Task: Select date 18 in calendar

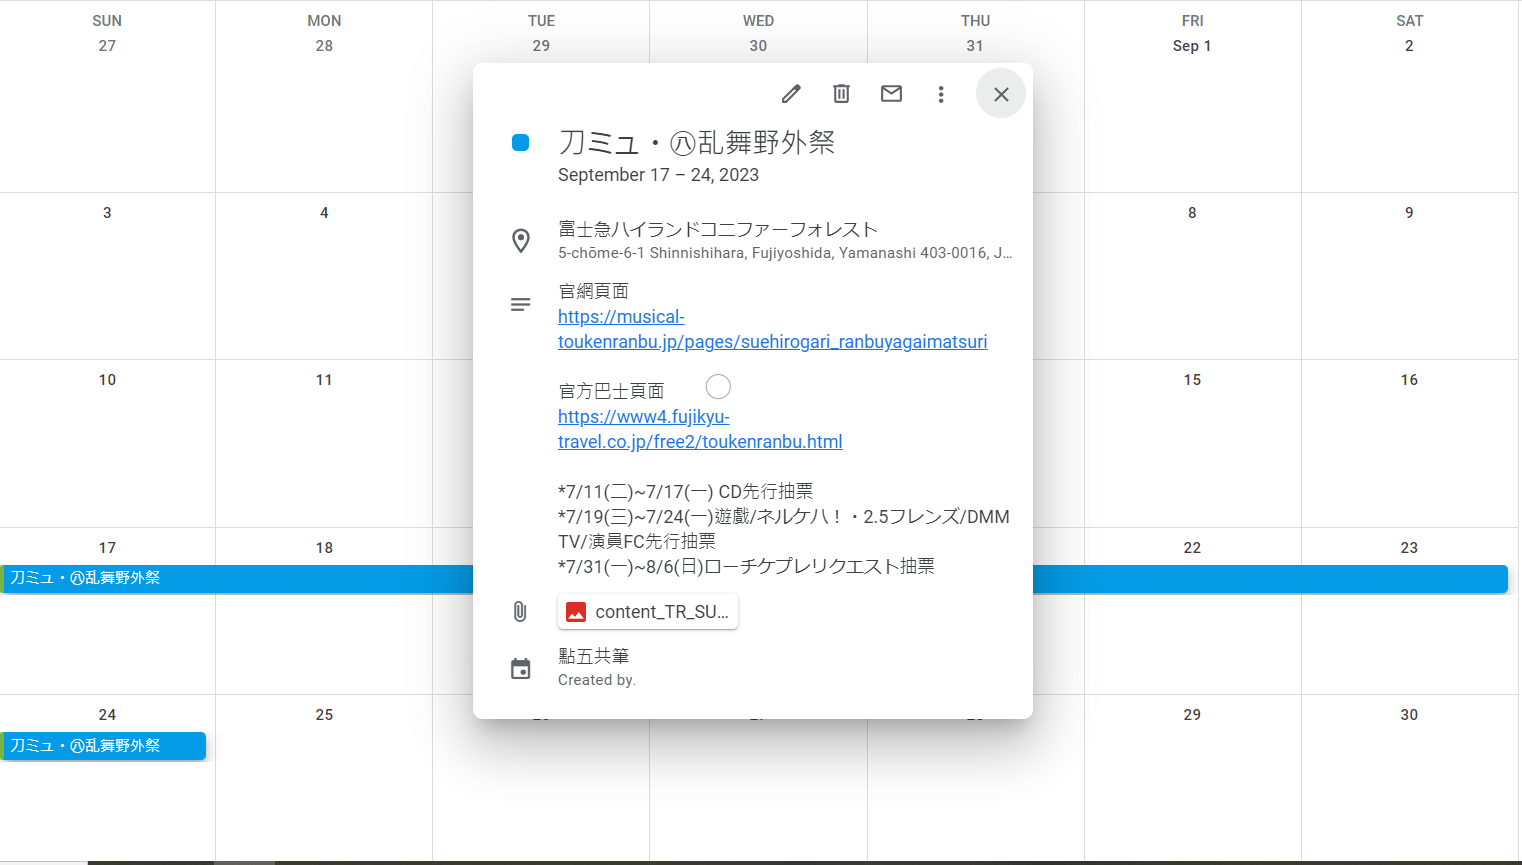Action: click(324, 548)
